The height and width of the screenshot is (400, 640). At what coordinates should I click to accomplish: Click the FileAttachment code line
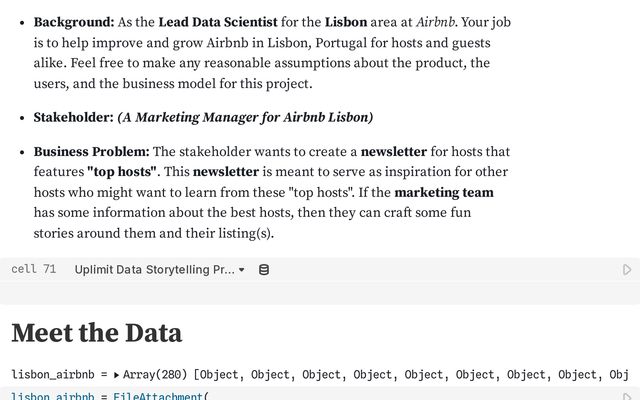tap(110, 396)
